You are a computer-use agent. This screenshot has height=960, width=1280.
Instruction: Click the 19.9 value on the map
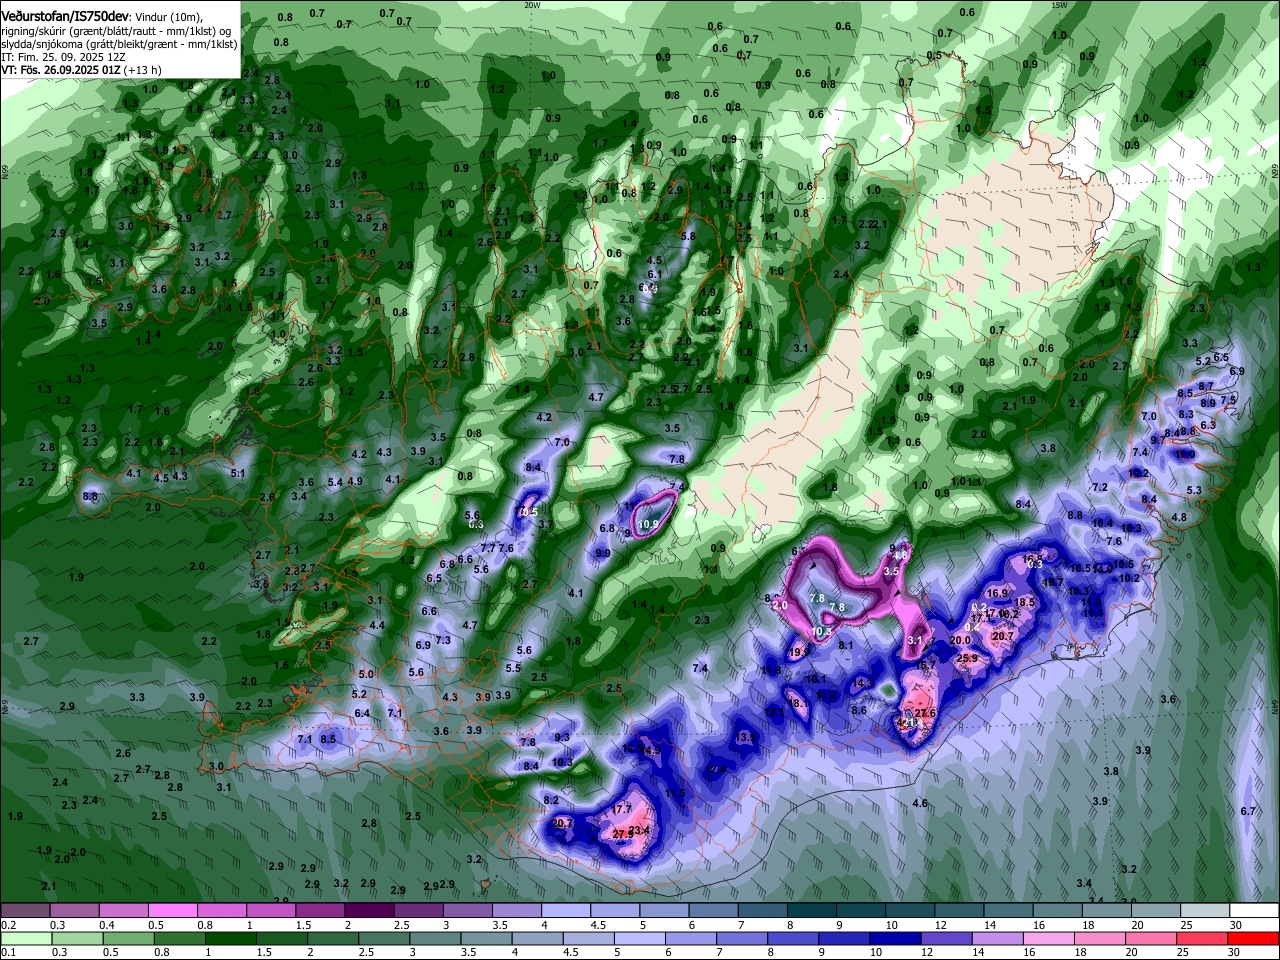click(799, 652)
